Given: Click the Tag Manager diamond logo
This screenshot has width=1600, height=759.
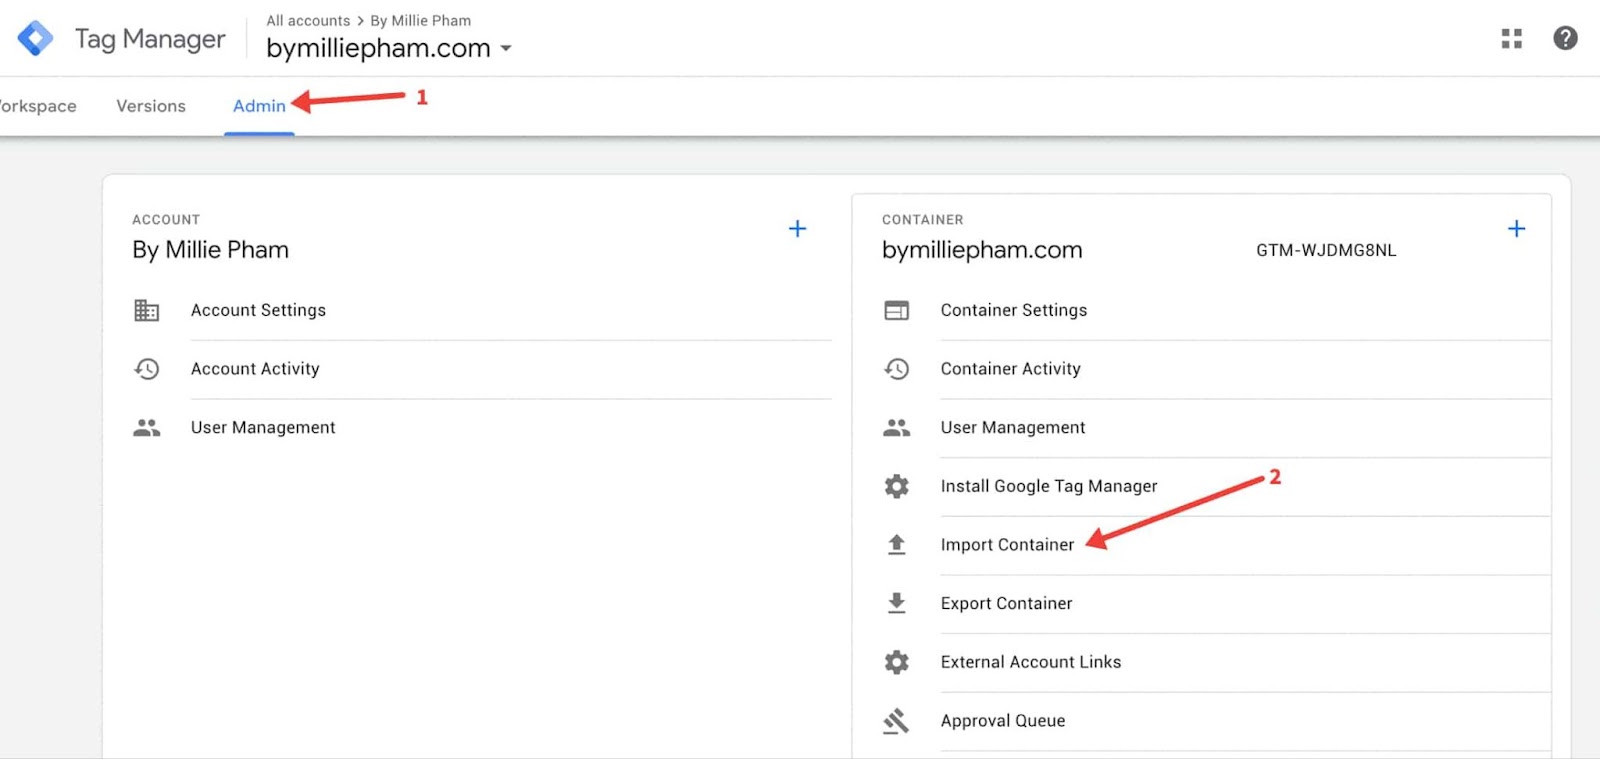Looking at the screenshot, I should point(36,38).
